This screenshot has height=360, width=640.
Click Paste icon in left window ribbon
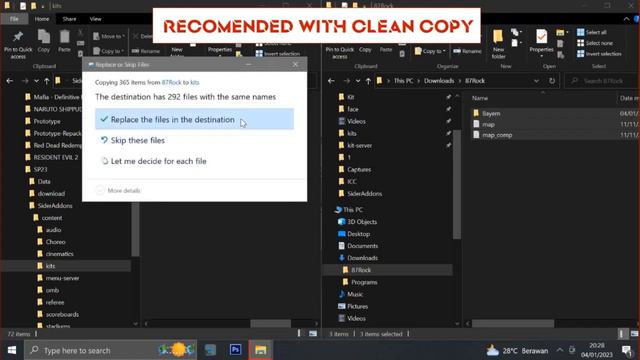click(x=64, y=41)
